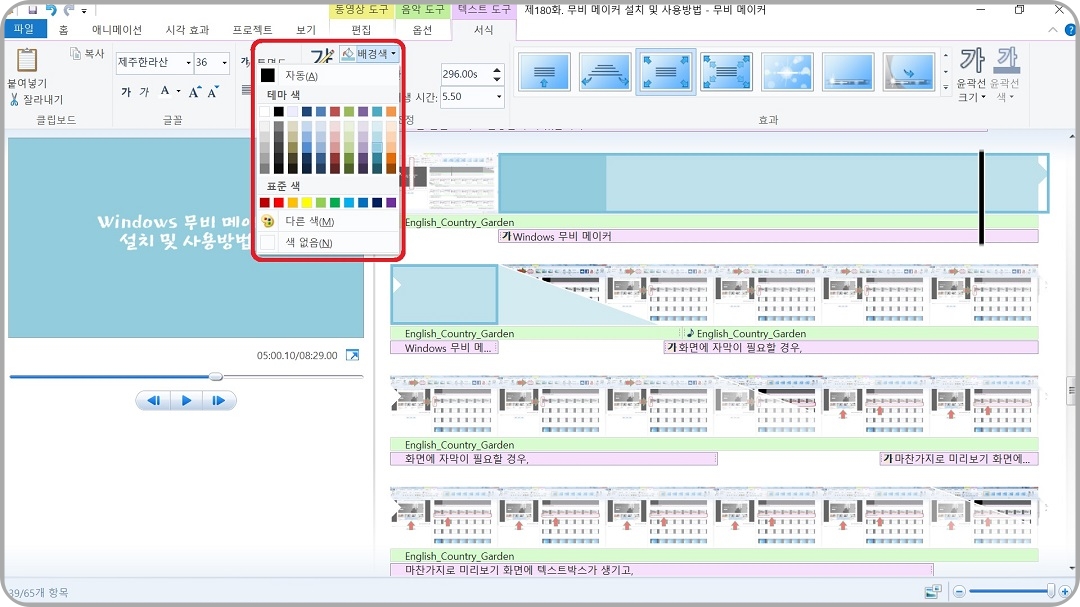1080x607 pixels.
Task: Pick the white theme color swatch
Action: coord(264,111)
